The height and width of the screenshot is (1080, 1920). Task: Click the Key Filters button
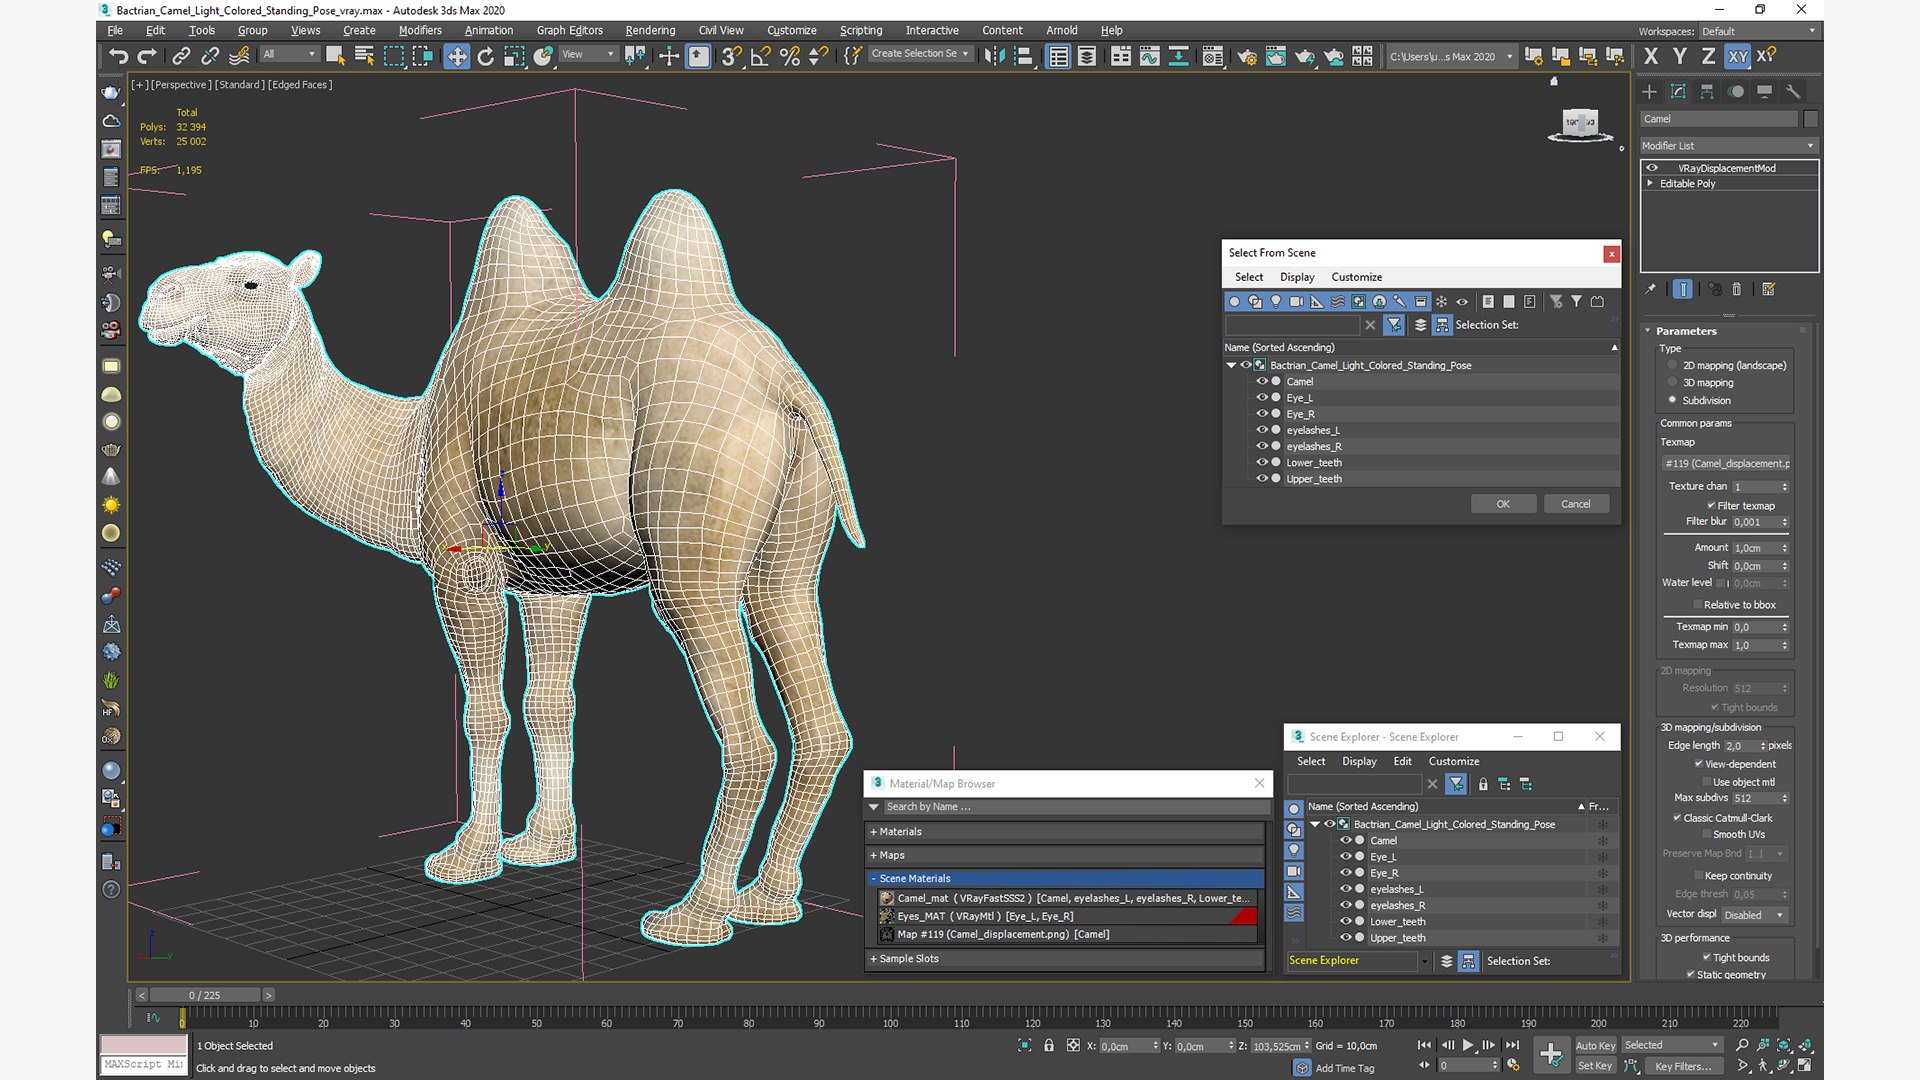coord(1683,1066)
